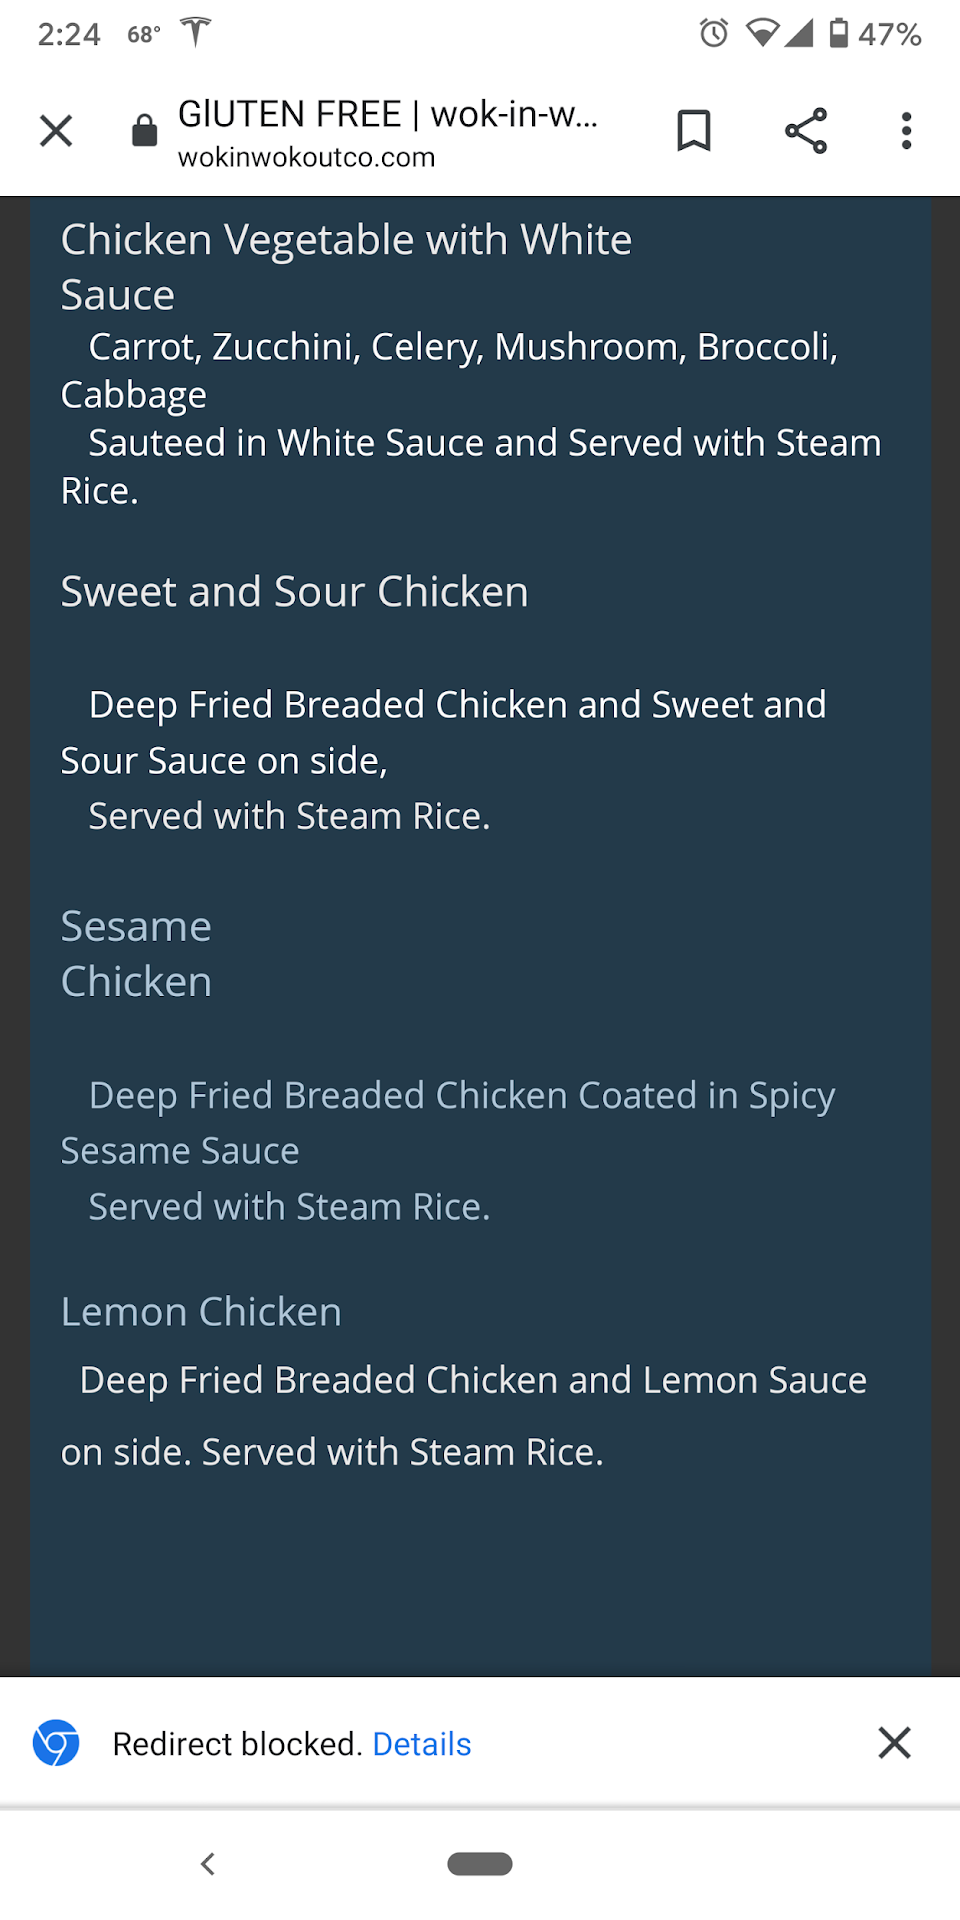The width and height of the screenshot is (960, 1920).
Task: Bookmark this gluten free page
Action: (x=694, y=130)
